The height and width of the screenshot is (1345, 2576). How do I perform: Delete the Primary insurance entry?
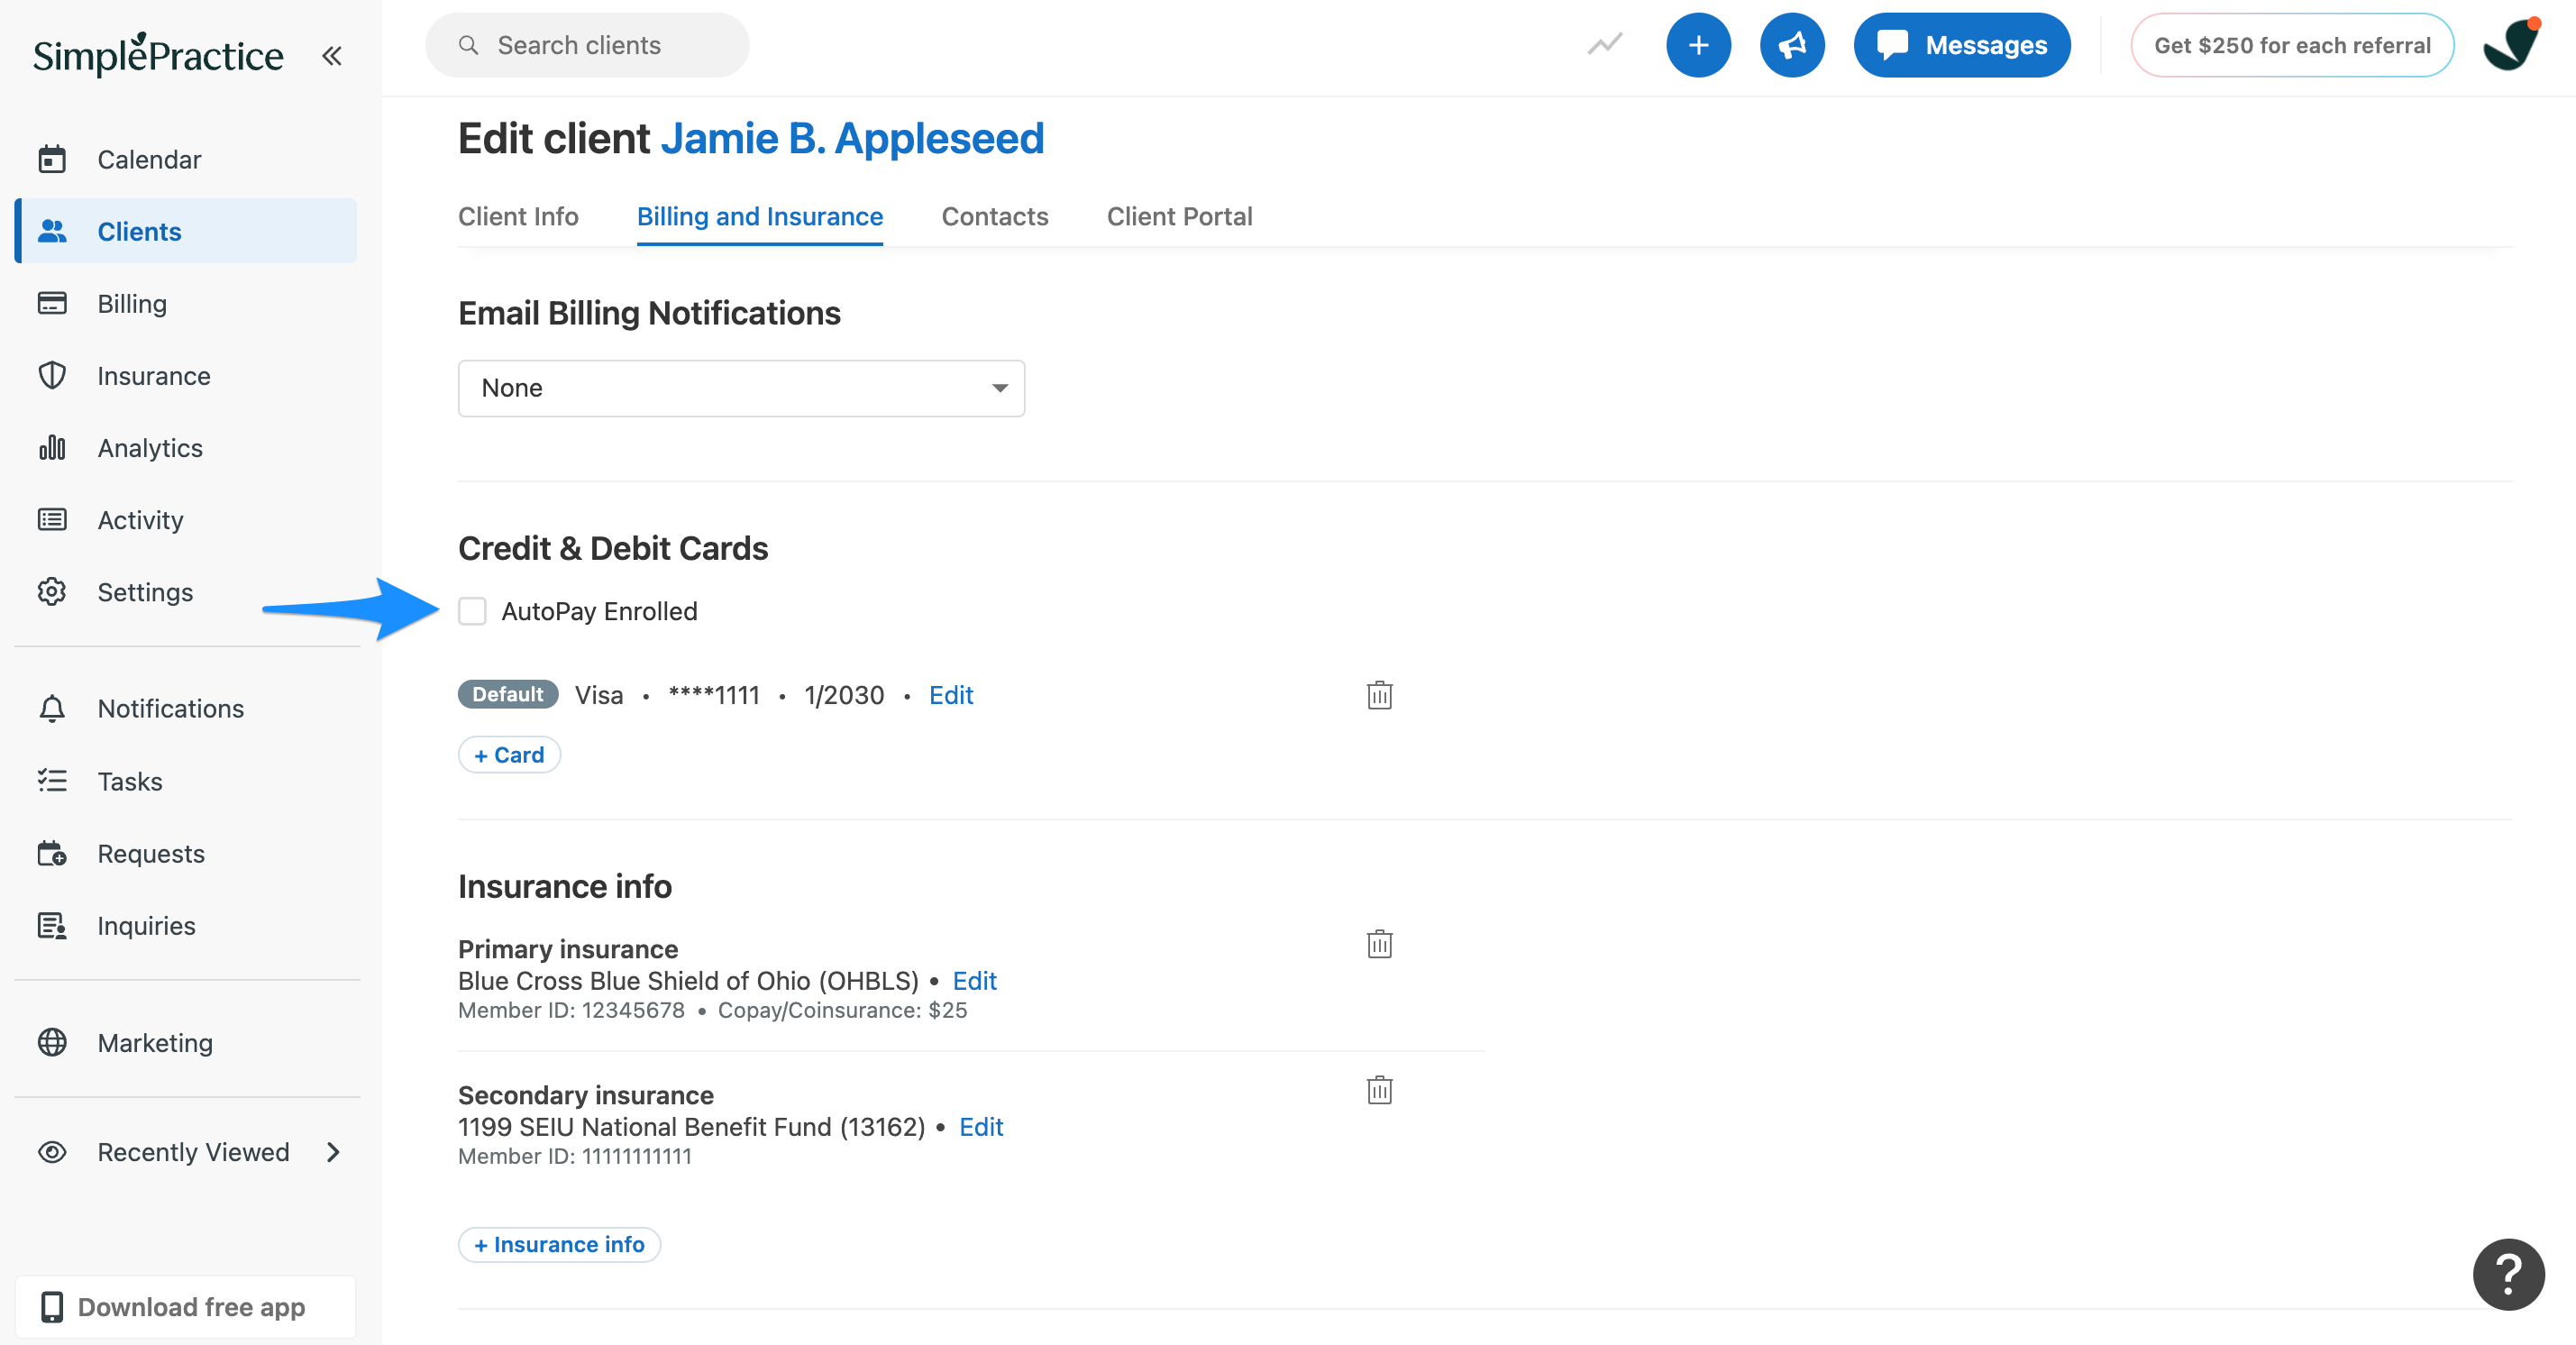[x=1379, y=943]
